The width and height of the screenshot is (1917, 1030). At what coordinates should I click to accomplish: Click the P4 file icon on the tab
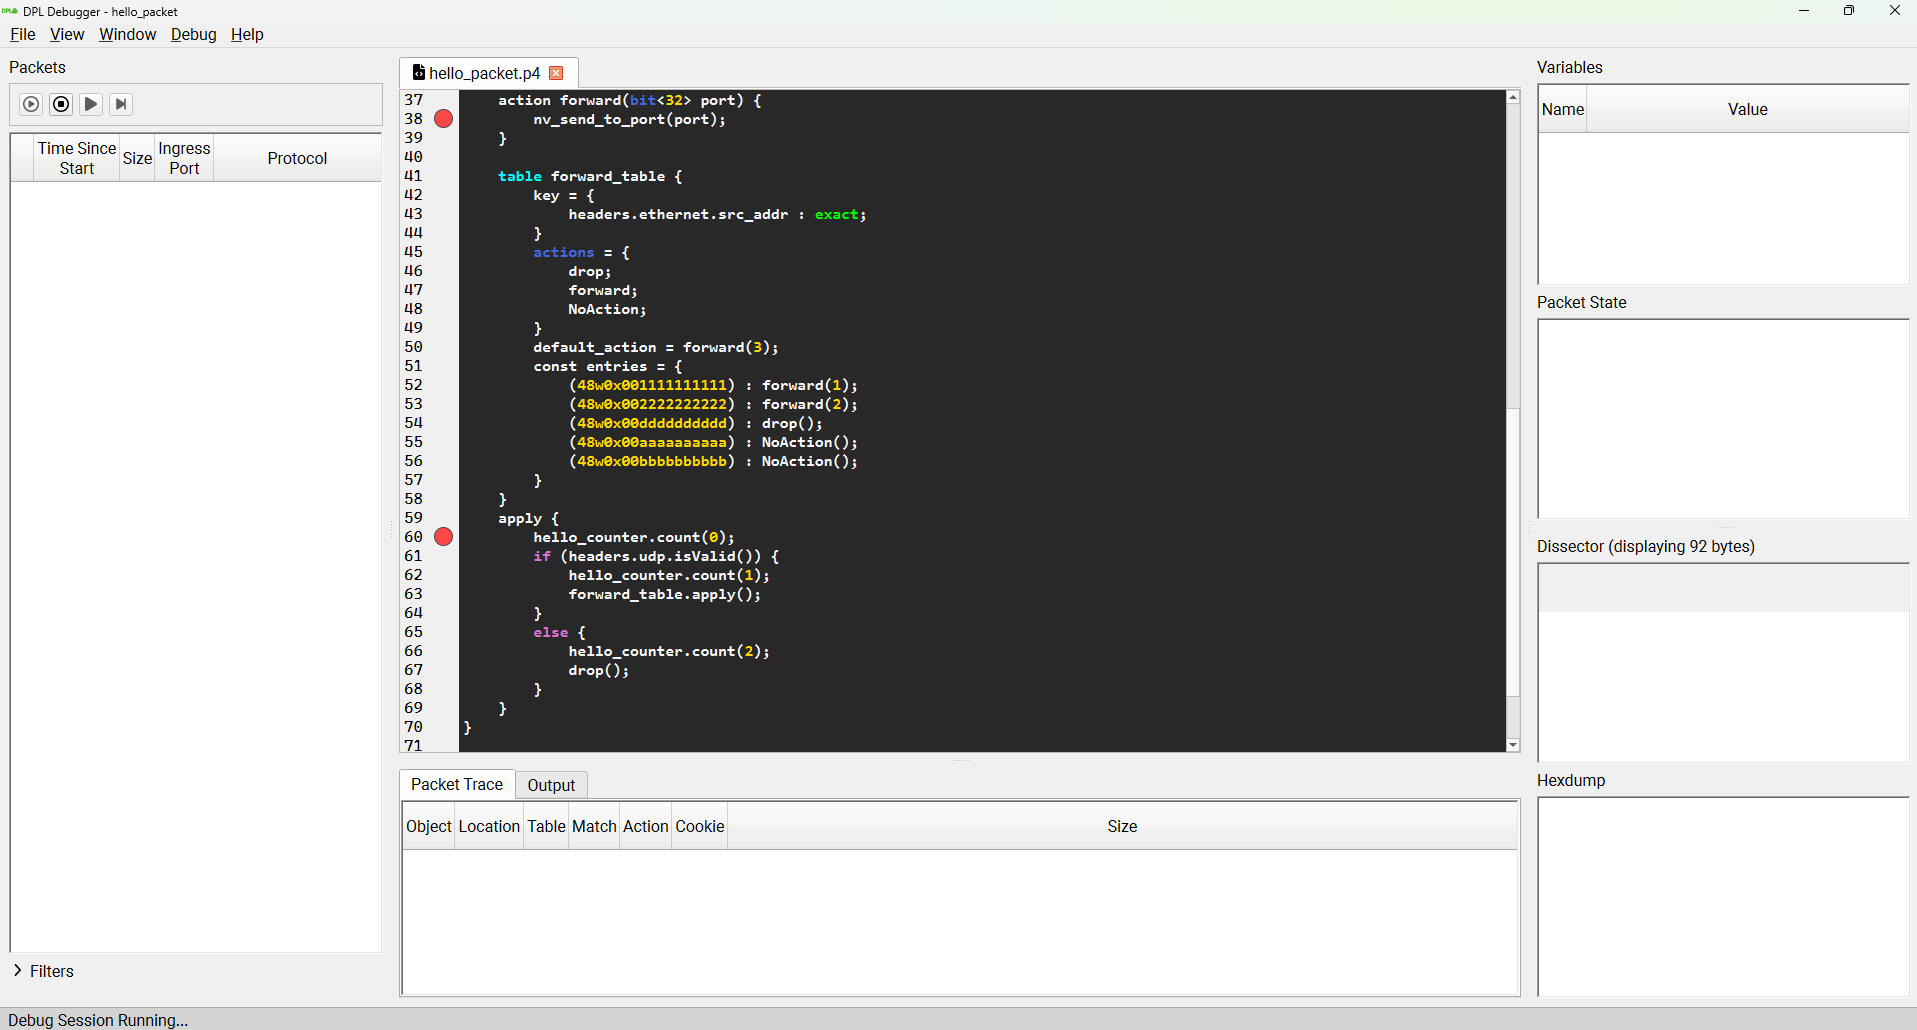418,72
